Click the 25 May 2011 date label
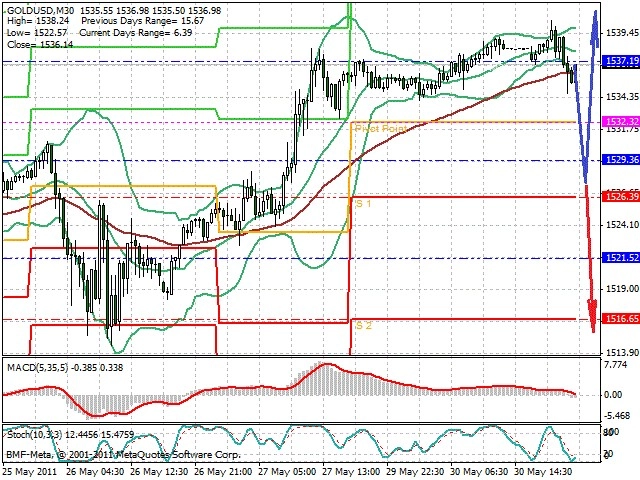Screen dimensions: 640x480 pyautogui.click(x=31, y=472)
